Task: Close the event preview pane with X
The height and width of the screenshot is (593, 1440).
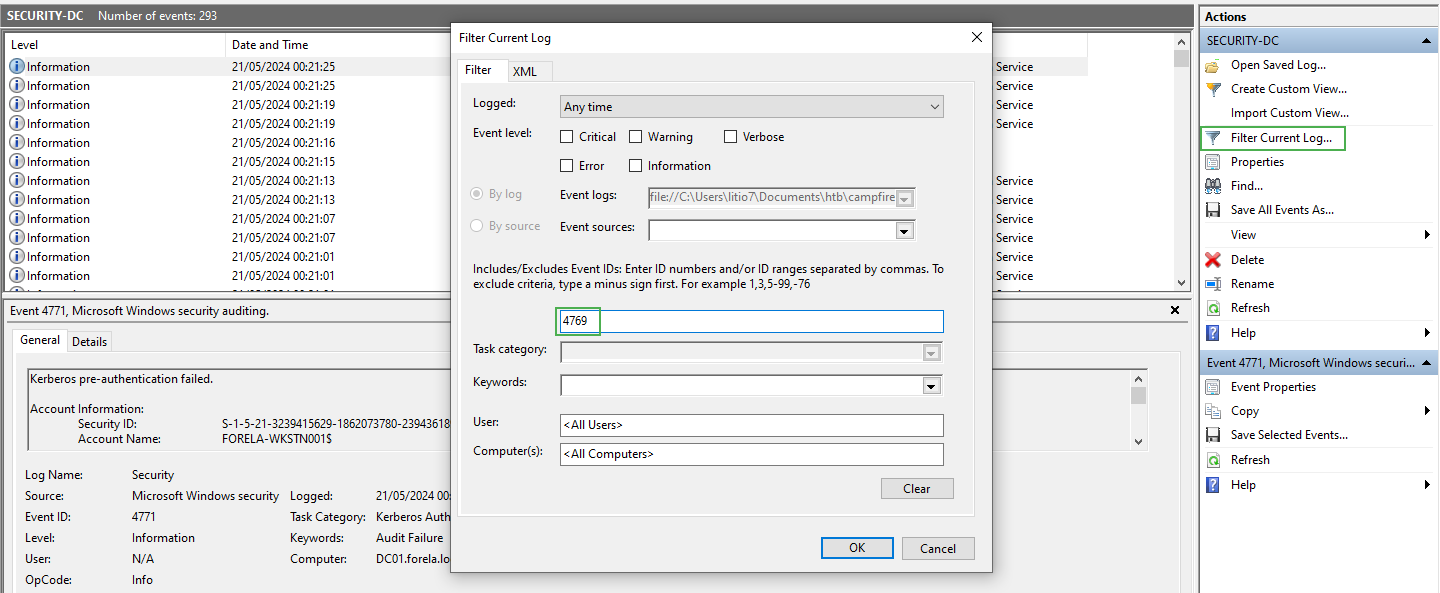Action: pos(1175,311)
